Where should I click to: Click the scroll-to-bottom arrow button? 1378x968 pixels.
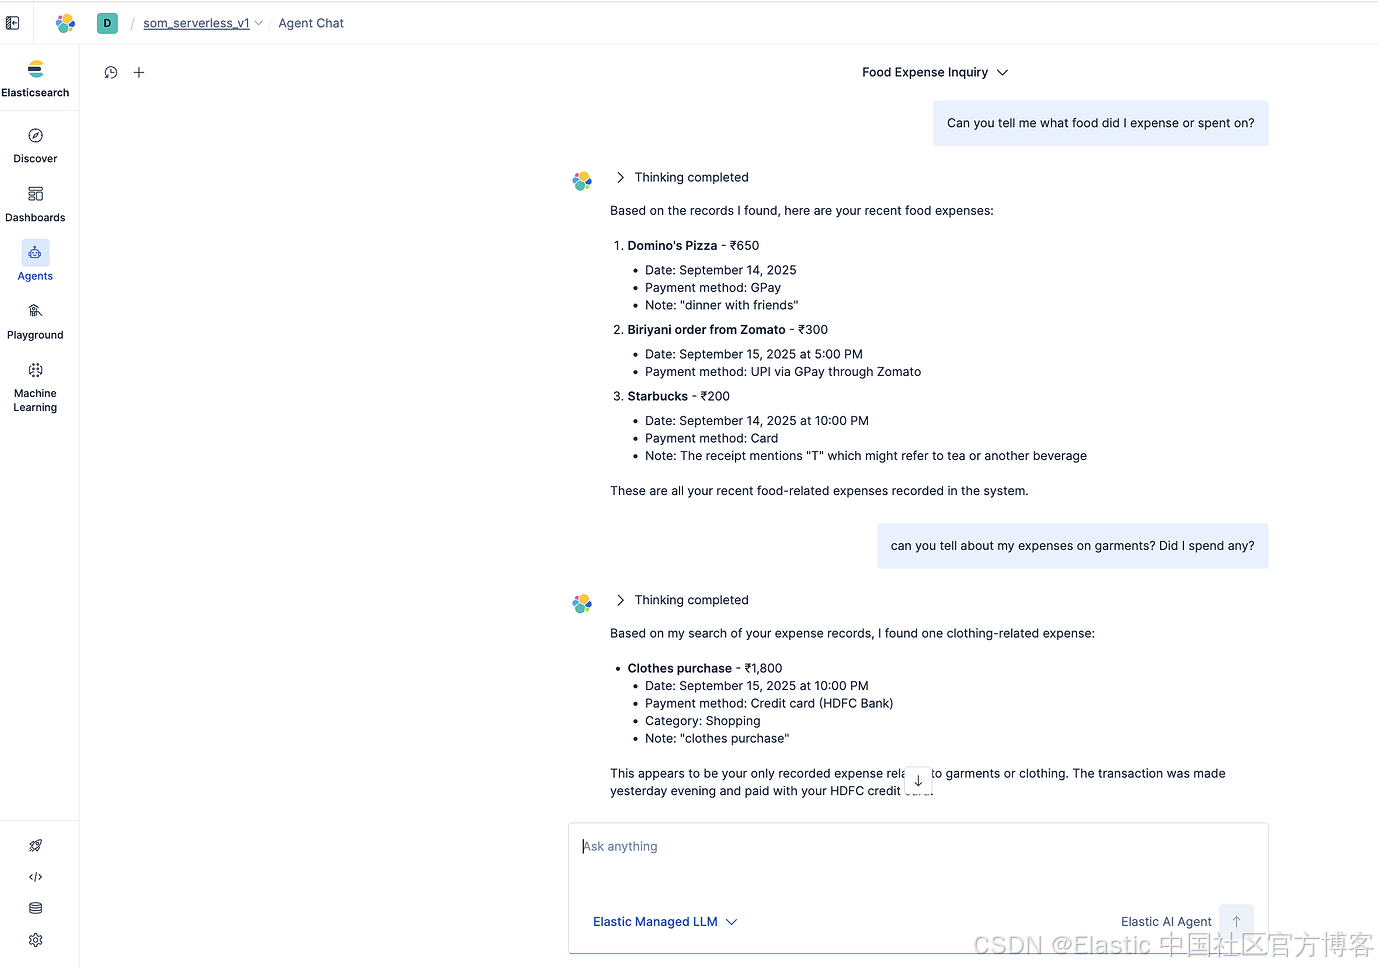(918, 781)
